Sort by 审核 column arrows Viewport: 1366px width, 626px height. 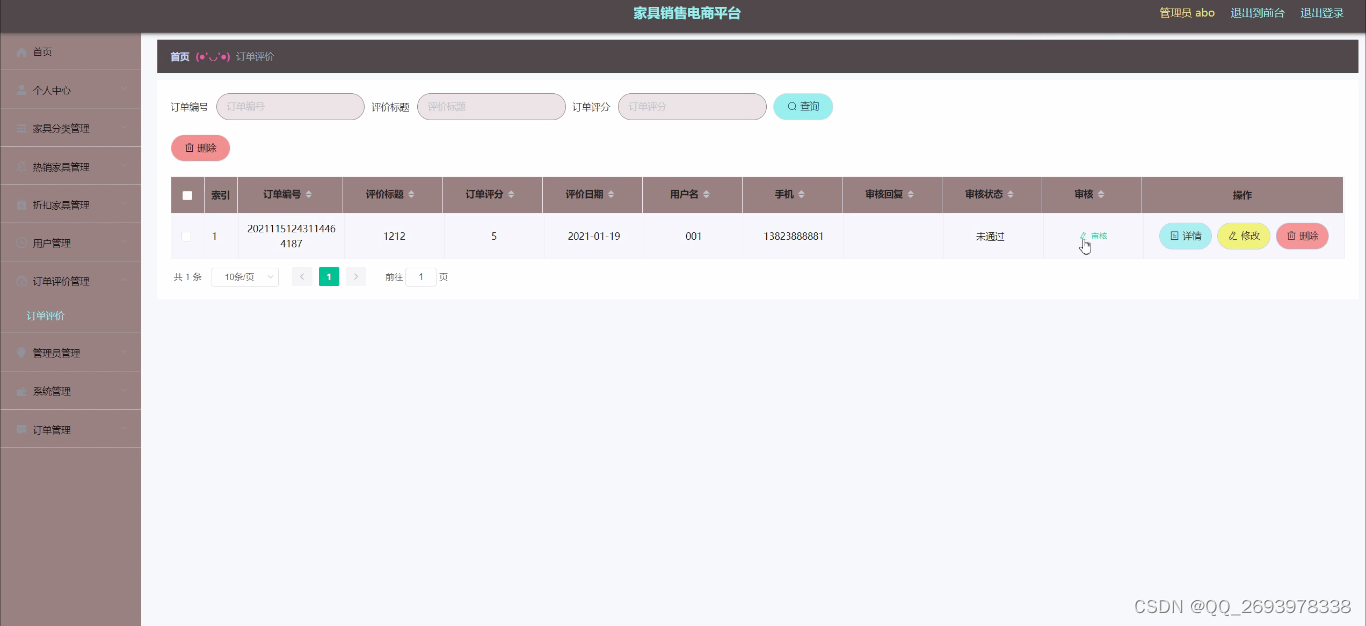(x=1101, y=195)
